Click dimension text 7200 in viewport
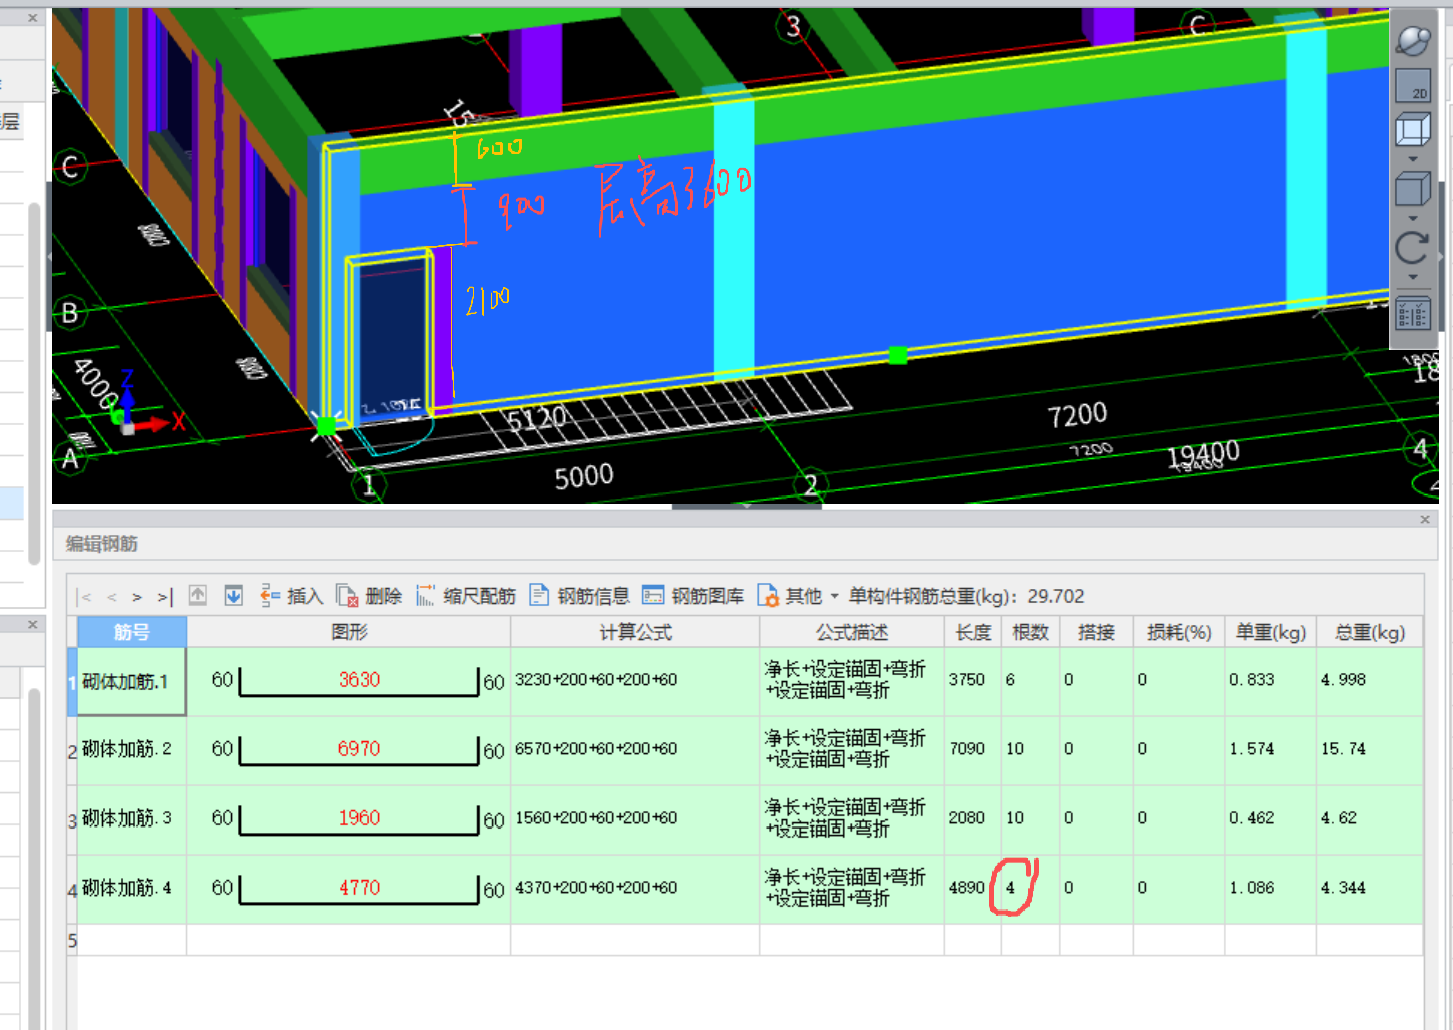This screenshot has width=1453, height=1030. 1077,415
